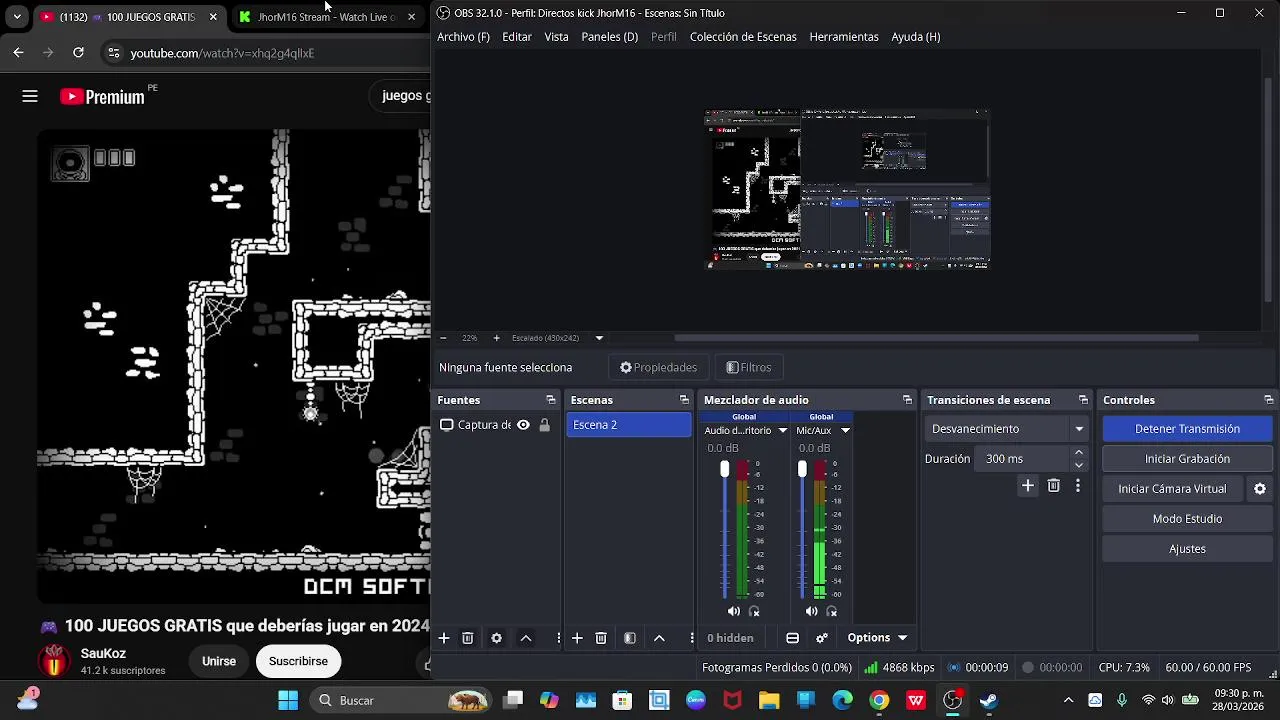Open Paneles menu in OBS

(609, 37)
